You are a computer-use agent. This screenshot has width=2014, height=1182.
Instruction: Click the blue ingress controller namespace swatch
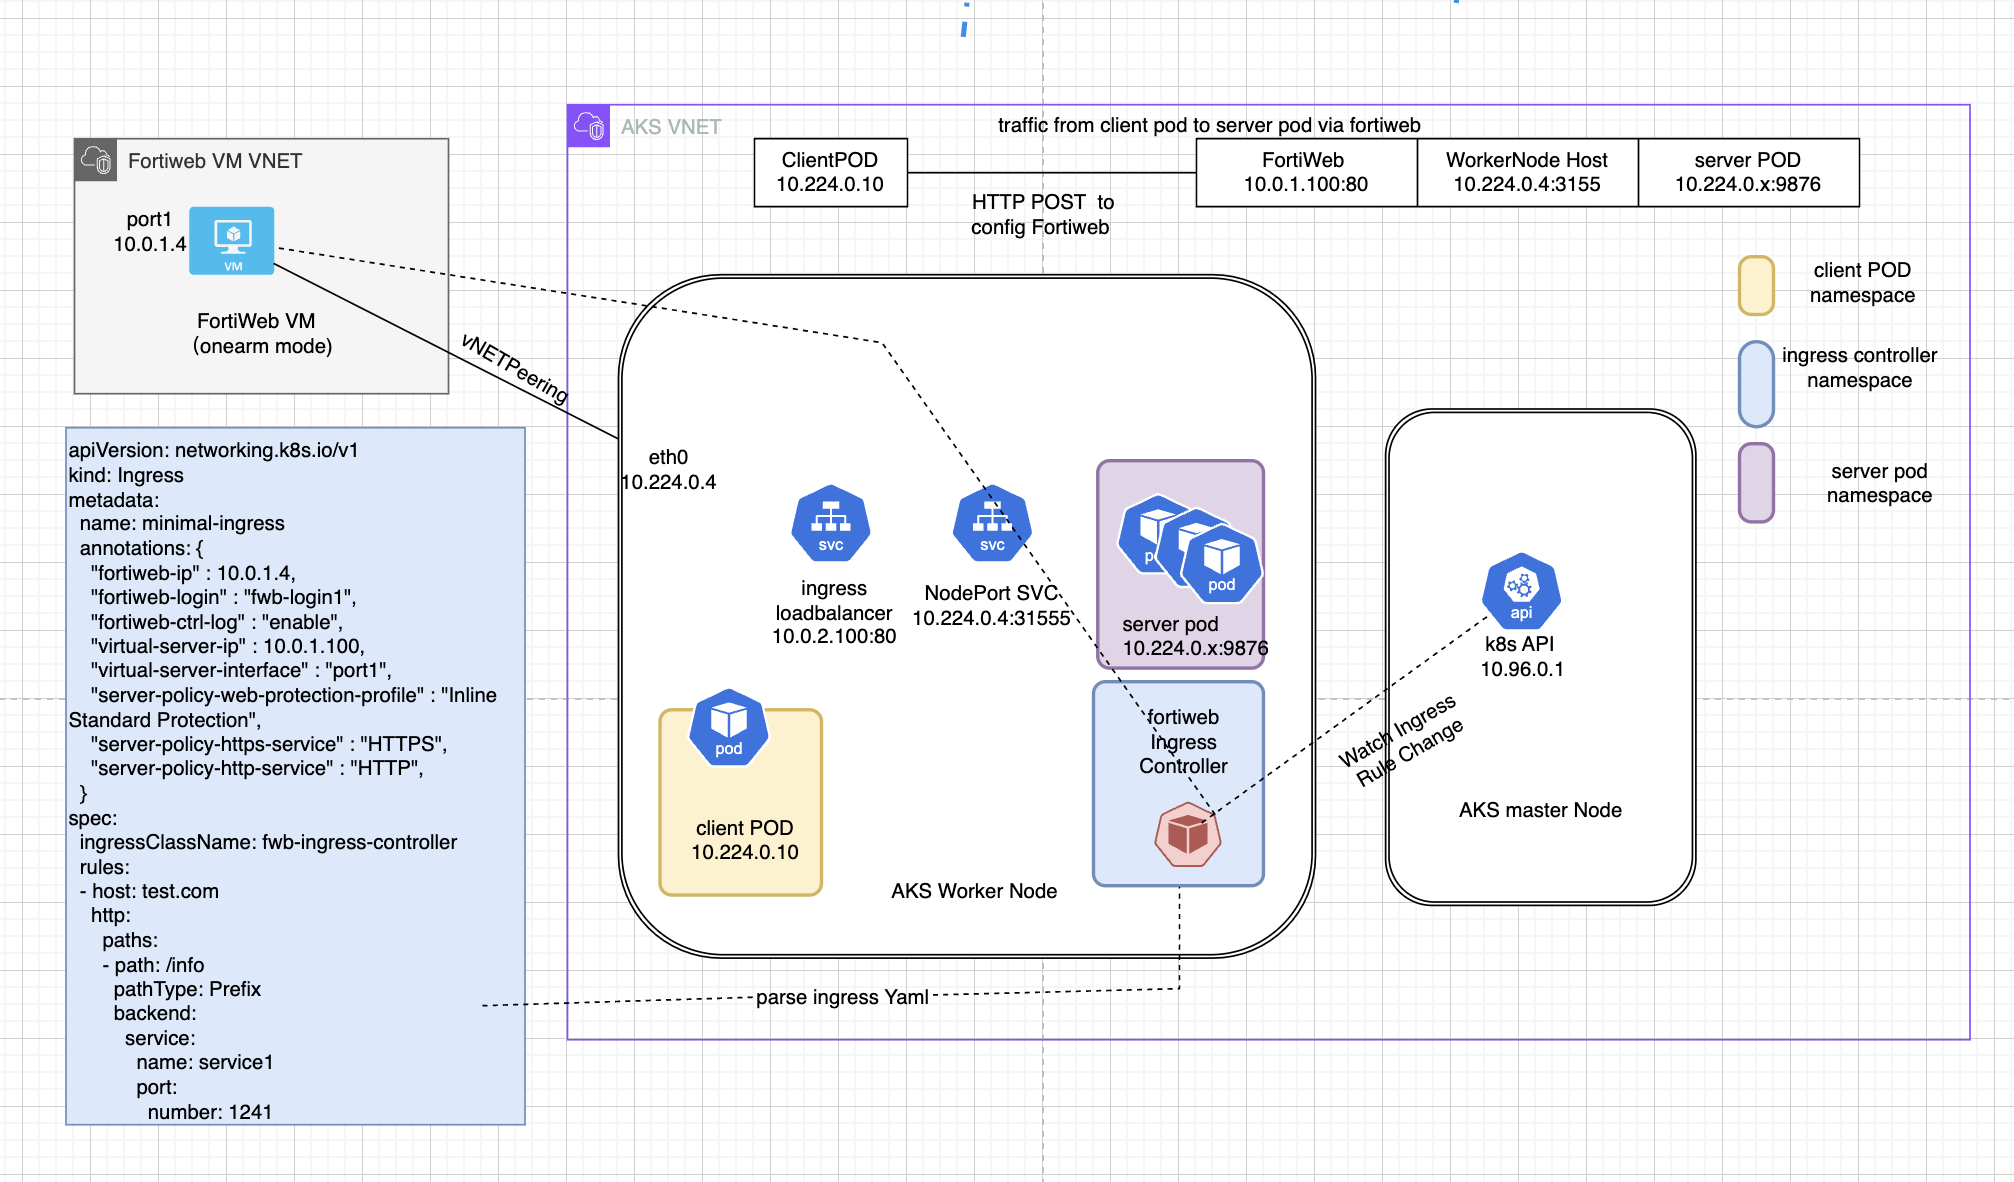coord(1756,384)
